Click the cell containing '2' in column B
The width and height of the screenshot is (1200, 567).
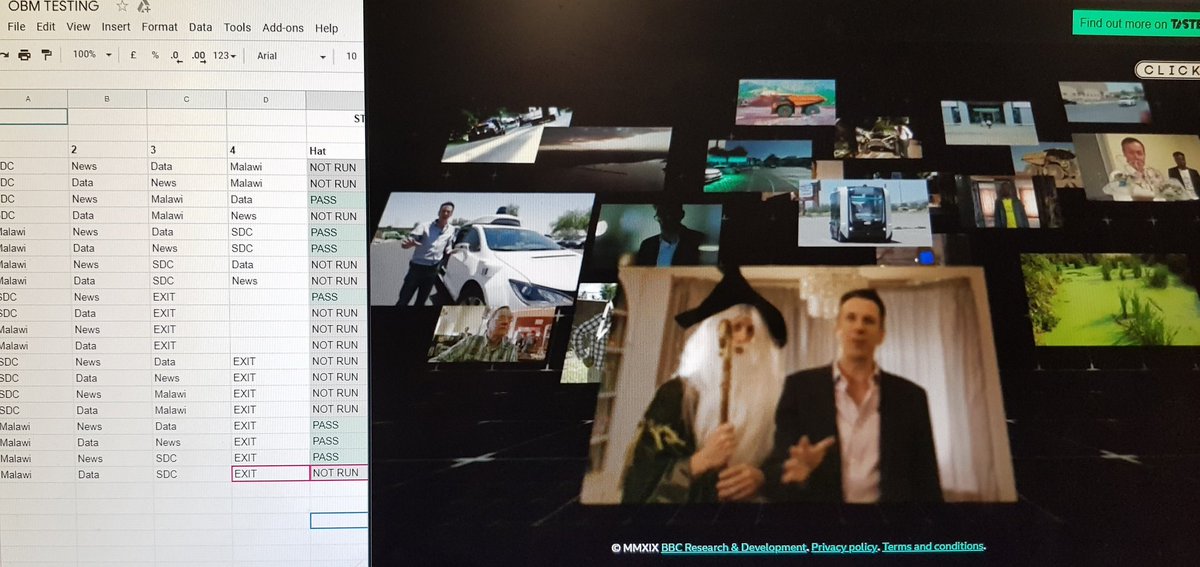(x=106, y=149)
